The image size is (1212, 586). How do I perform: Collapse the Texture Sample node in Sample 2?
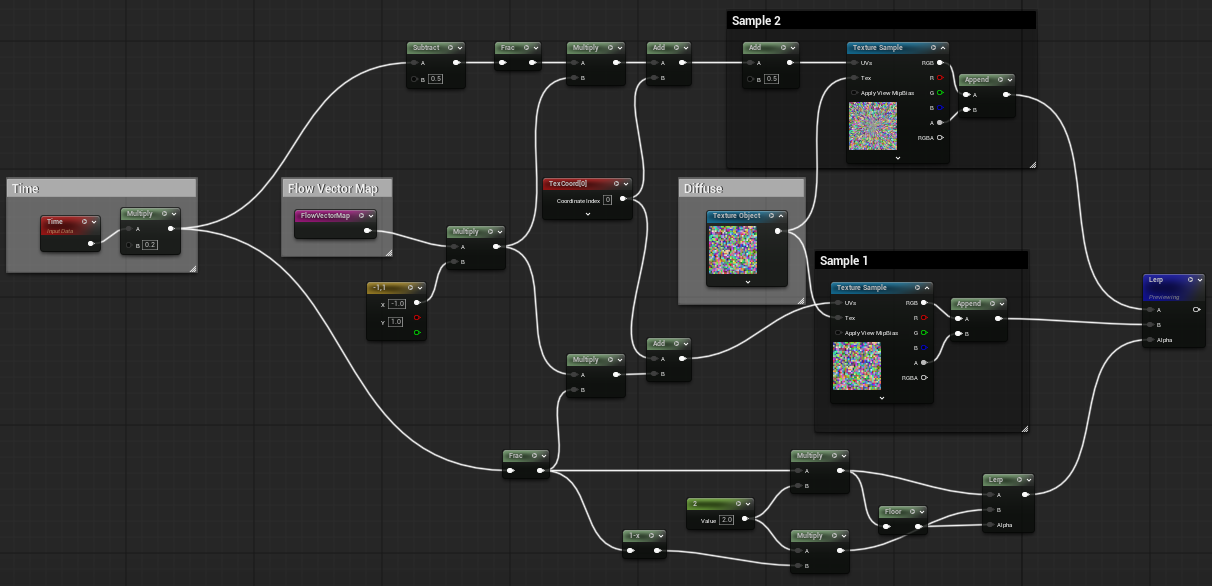pos(943,47)
